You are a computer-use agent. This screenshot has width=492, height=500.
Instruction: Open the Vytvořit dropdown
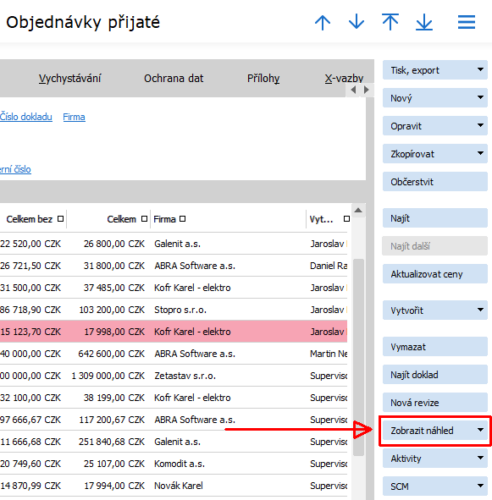[435, 310]
